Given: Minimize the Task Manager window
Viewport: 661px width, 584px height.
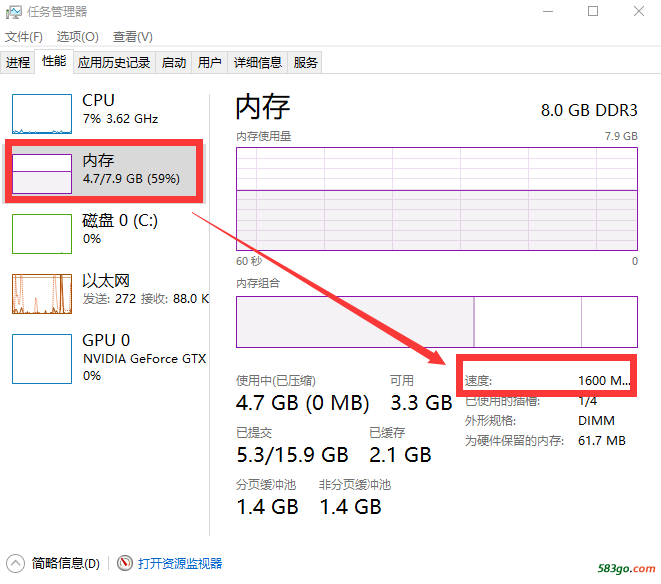Looking at the screenshot, I should pyautogui.click(x=548, y=11).
